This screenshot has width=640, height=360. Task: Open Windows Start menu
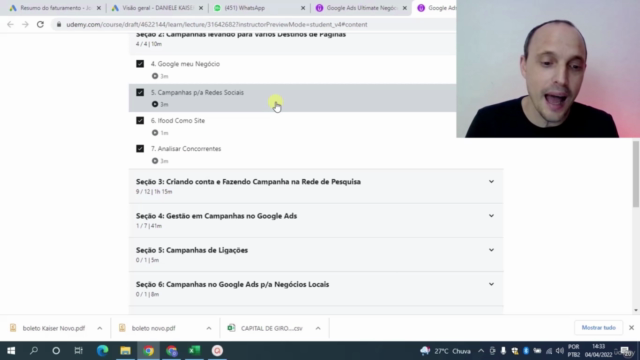[11, 351]
